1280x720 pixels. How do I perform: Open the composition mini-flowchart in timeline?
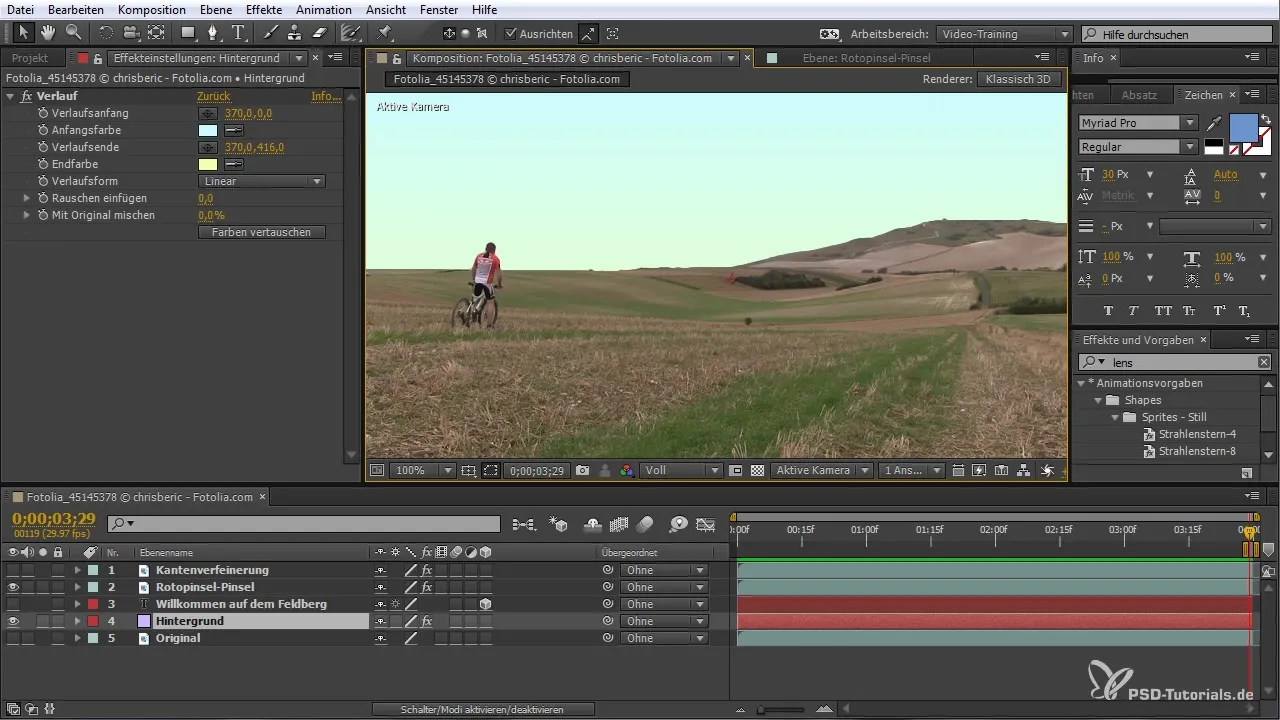click(x=523, y=524)
